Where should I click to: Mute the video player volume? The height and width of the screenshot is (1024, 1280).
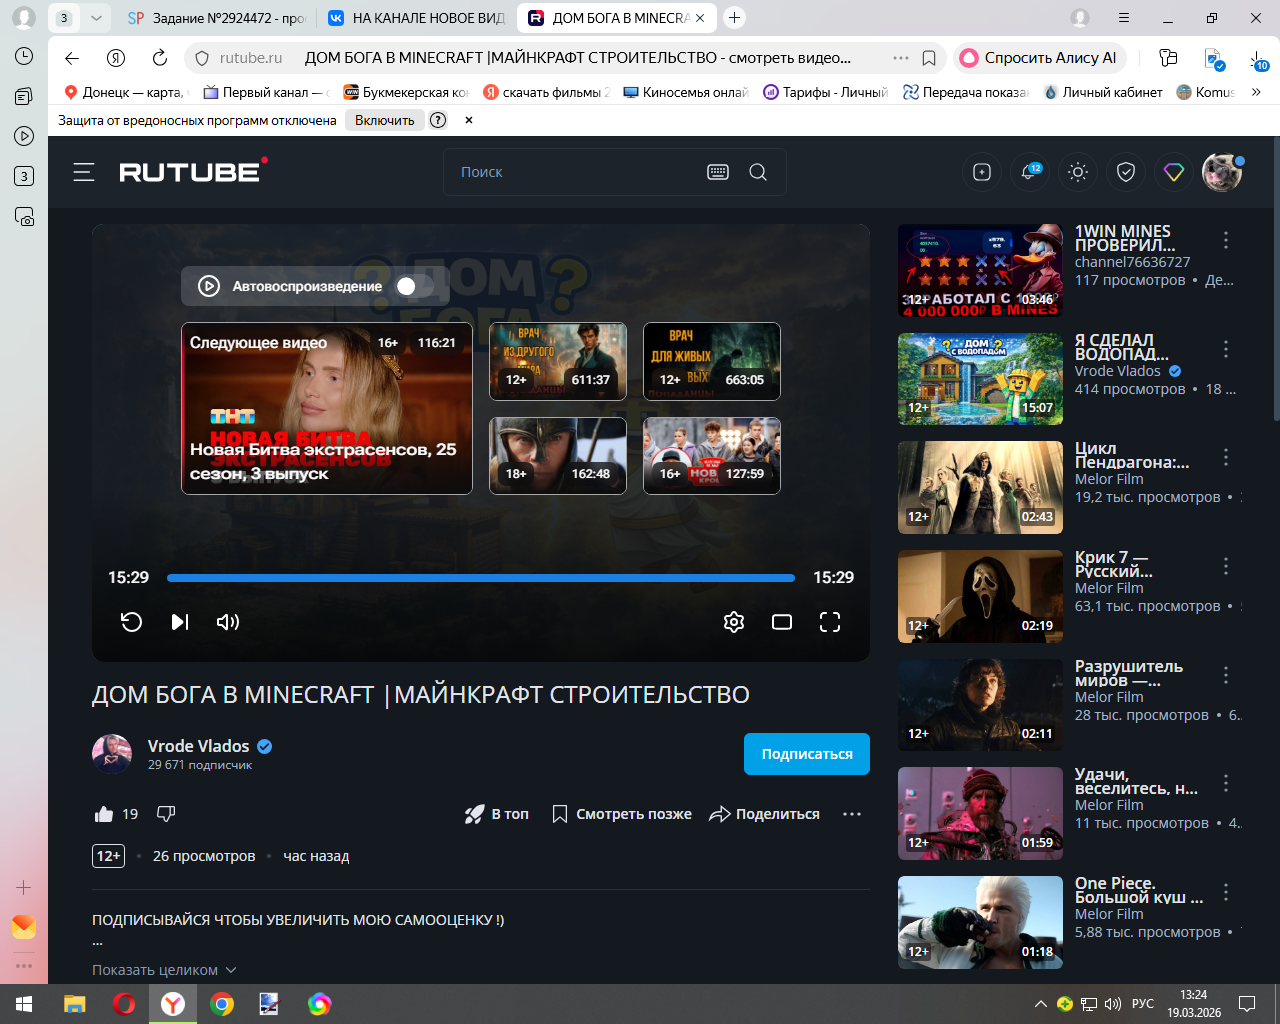tap(228, 622)
